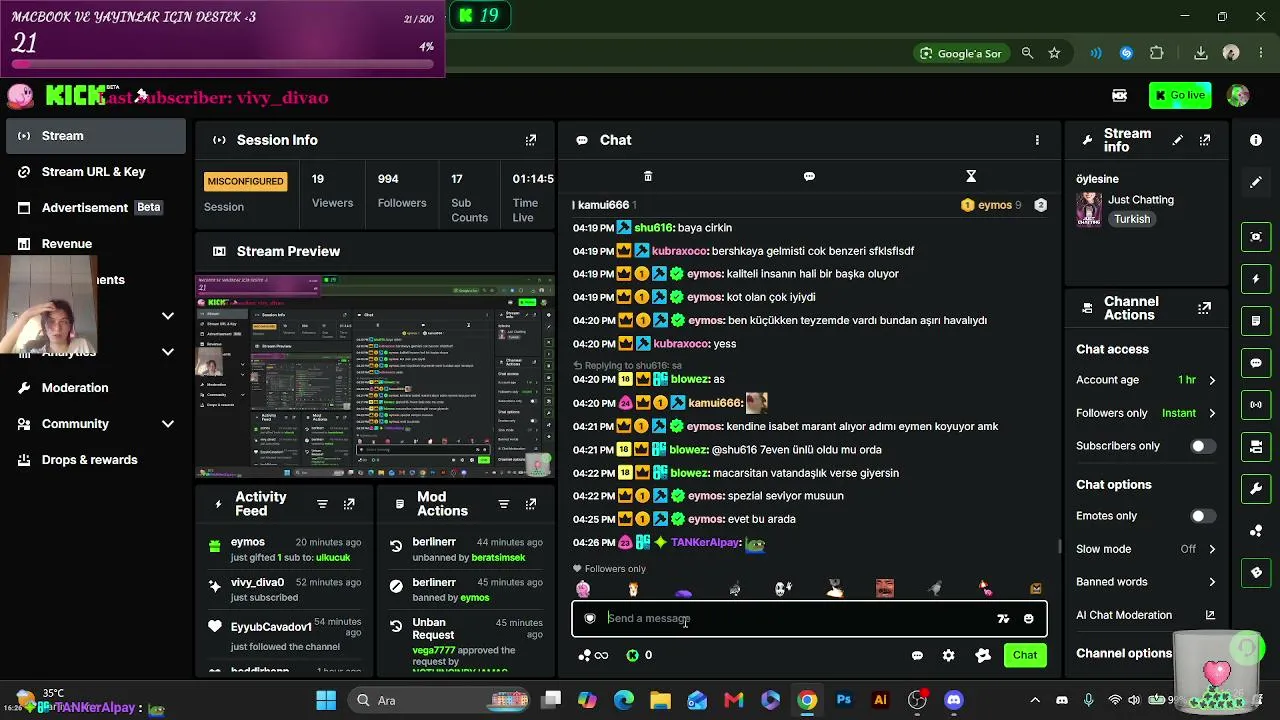Click the MISCONFIGURED session badge
Image resolution: width=1280 pixels, height=720 pixels.
coord(245,181)
